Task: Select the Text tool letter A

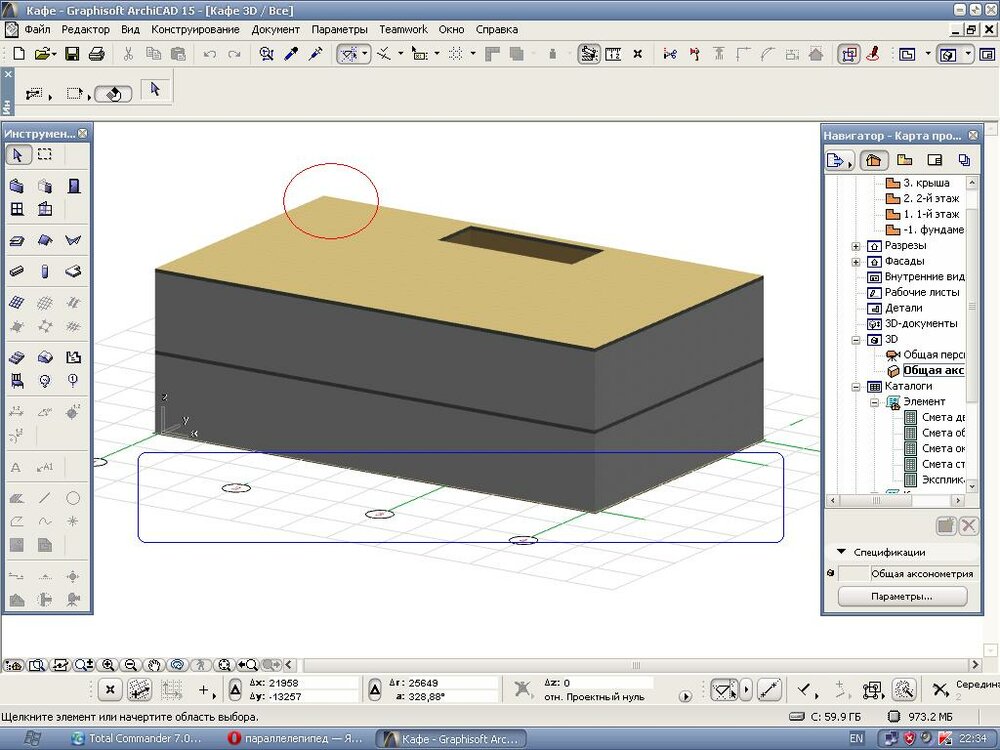Action: click(16, 467)
